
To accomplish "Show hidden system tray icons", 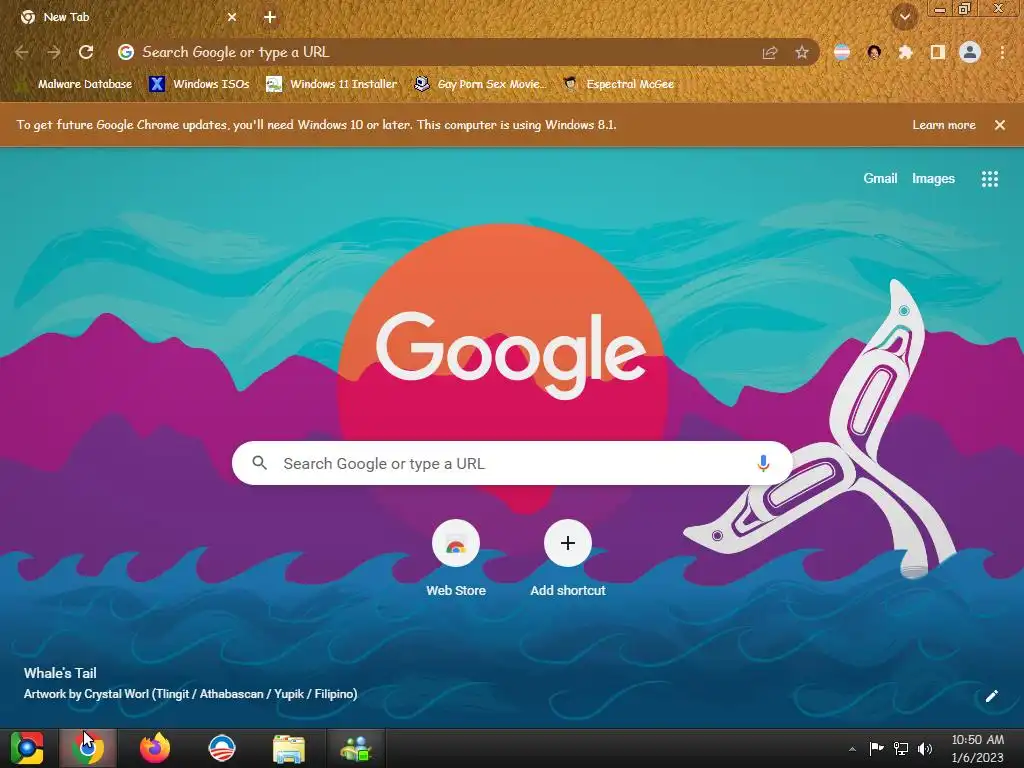I will pyautogui.click(x=852, y=748).
